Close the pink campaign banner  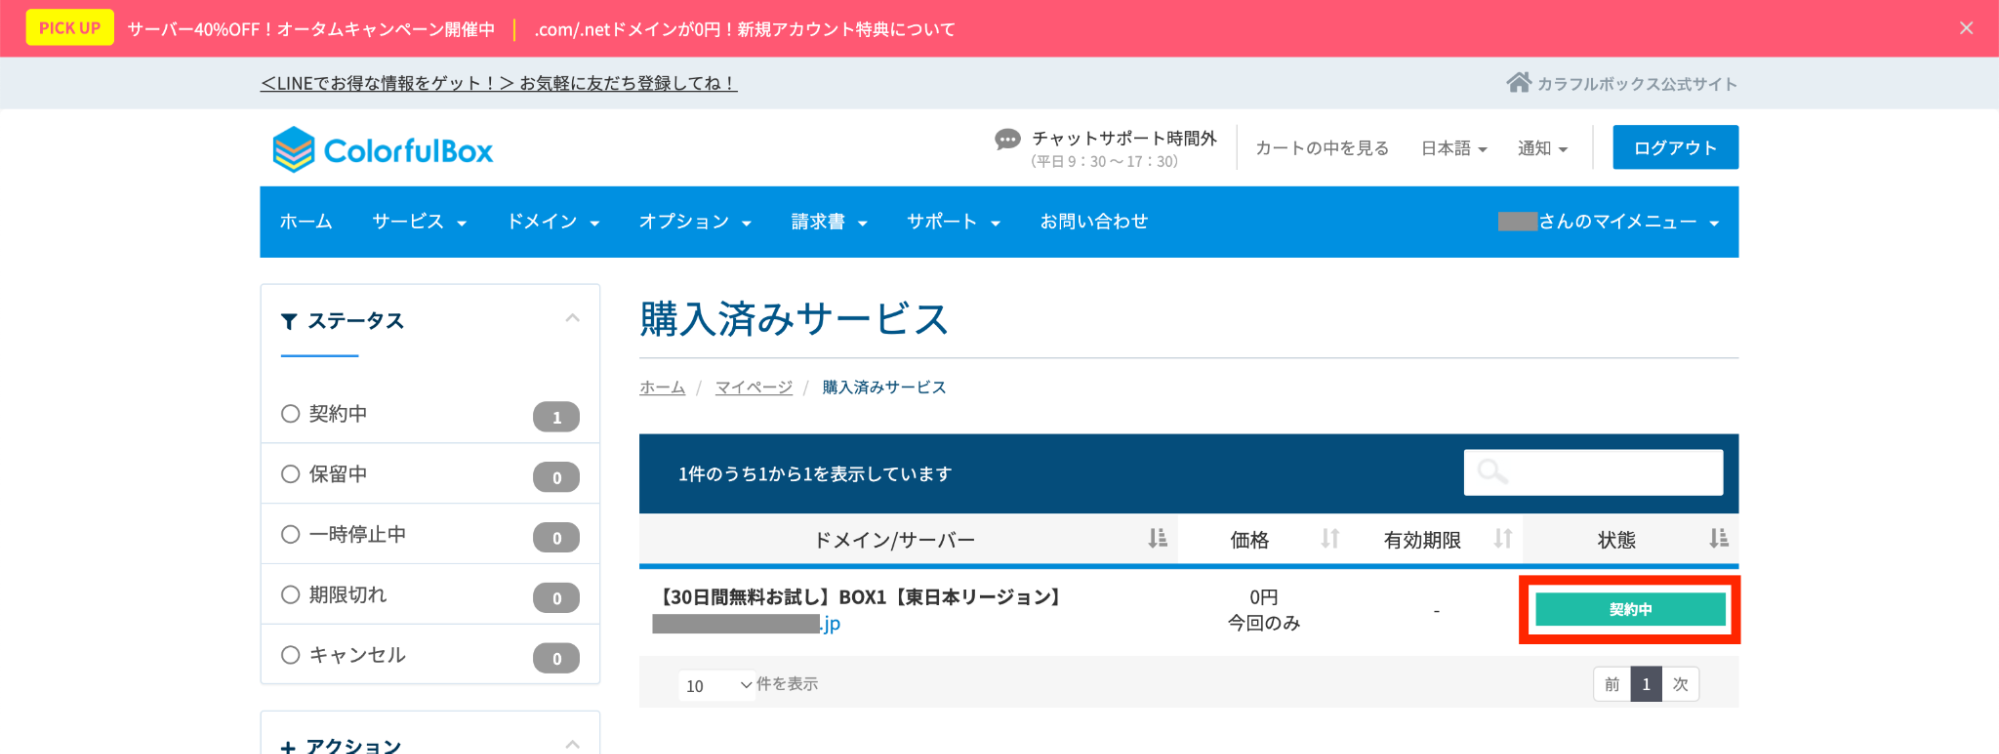tap(1966, 28)
